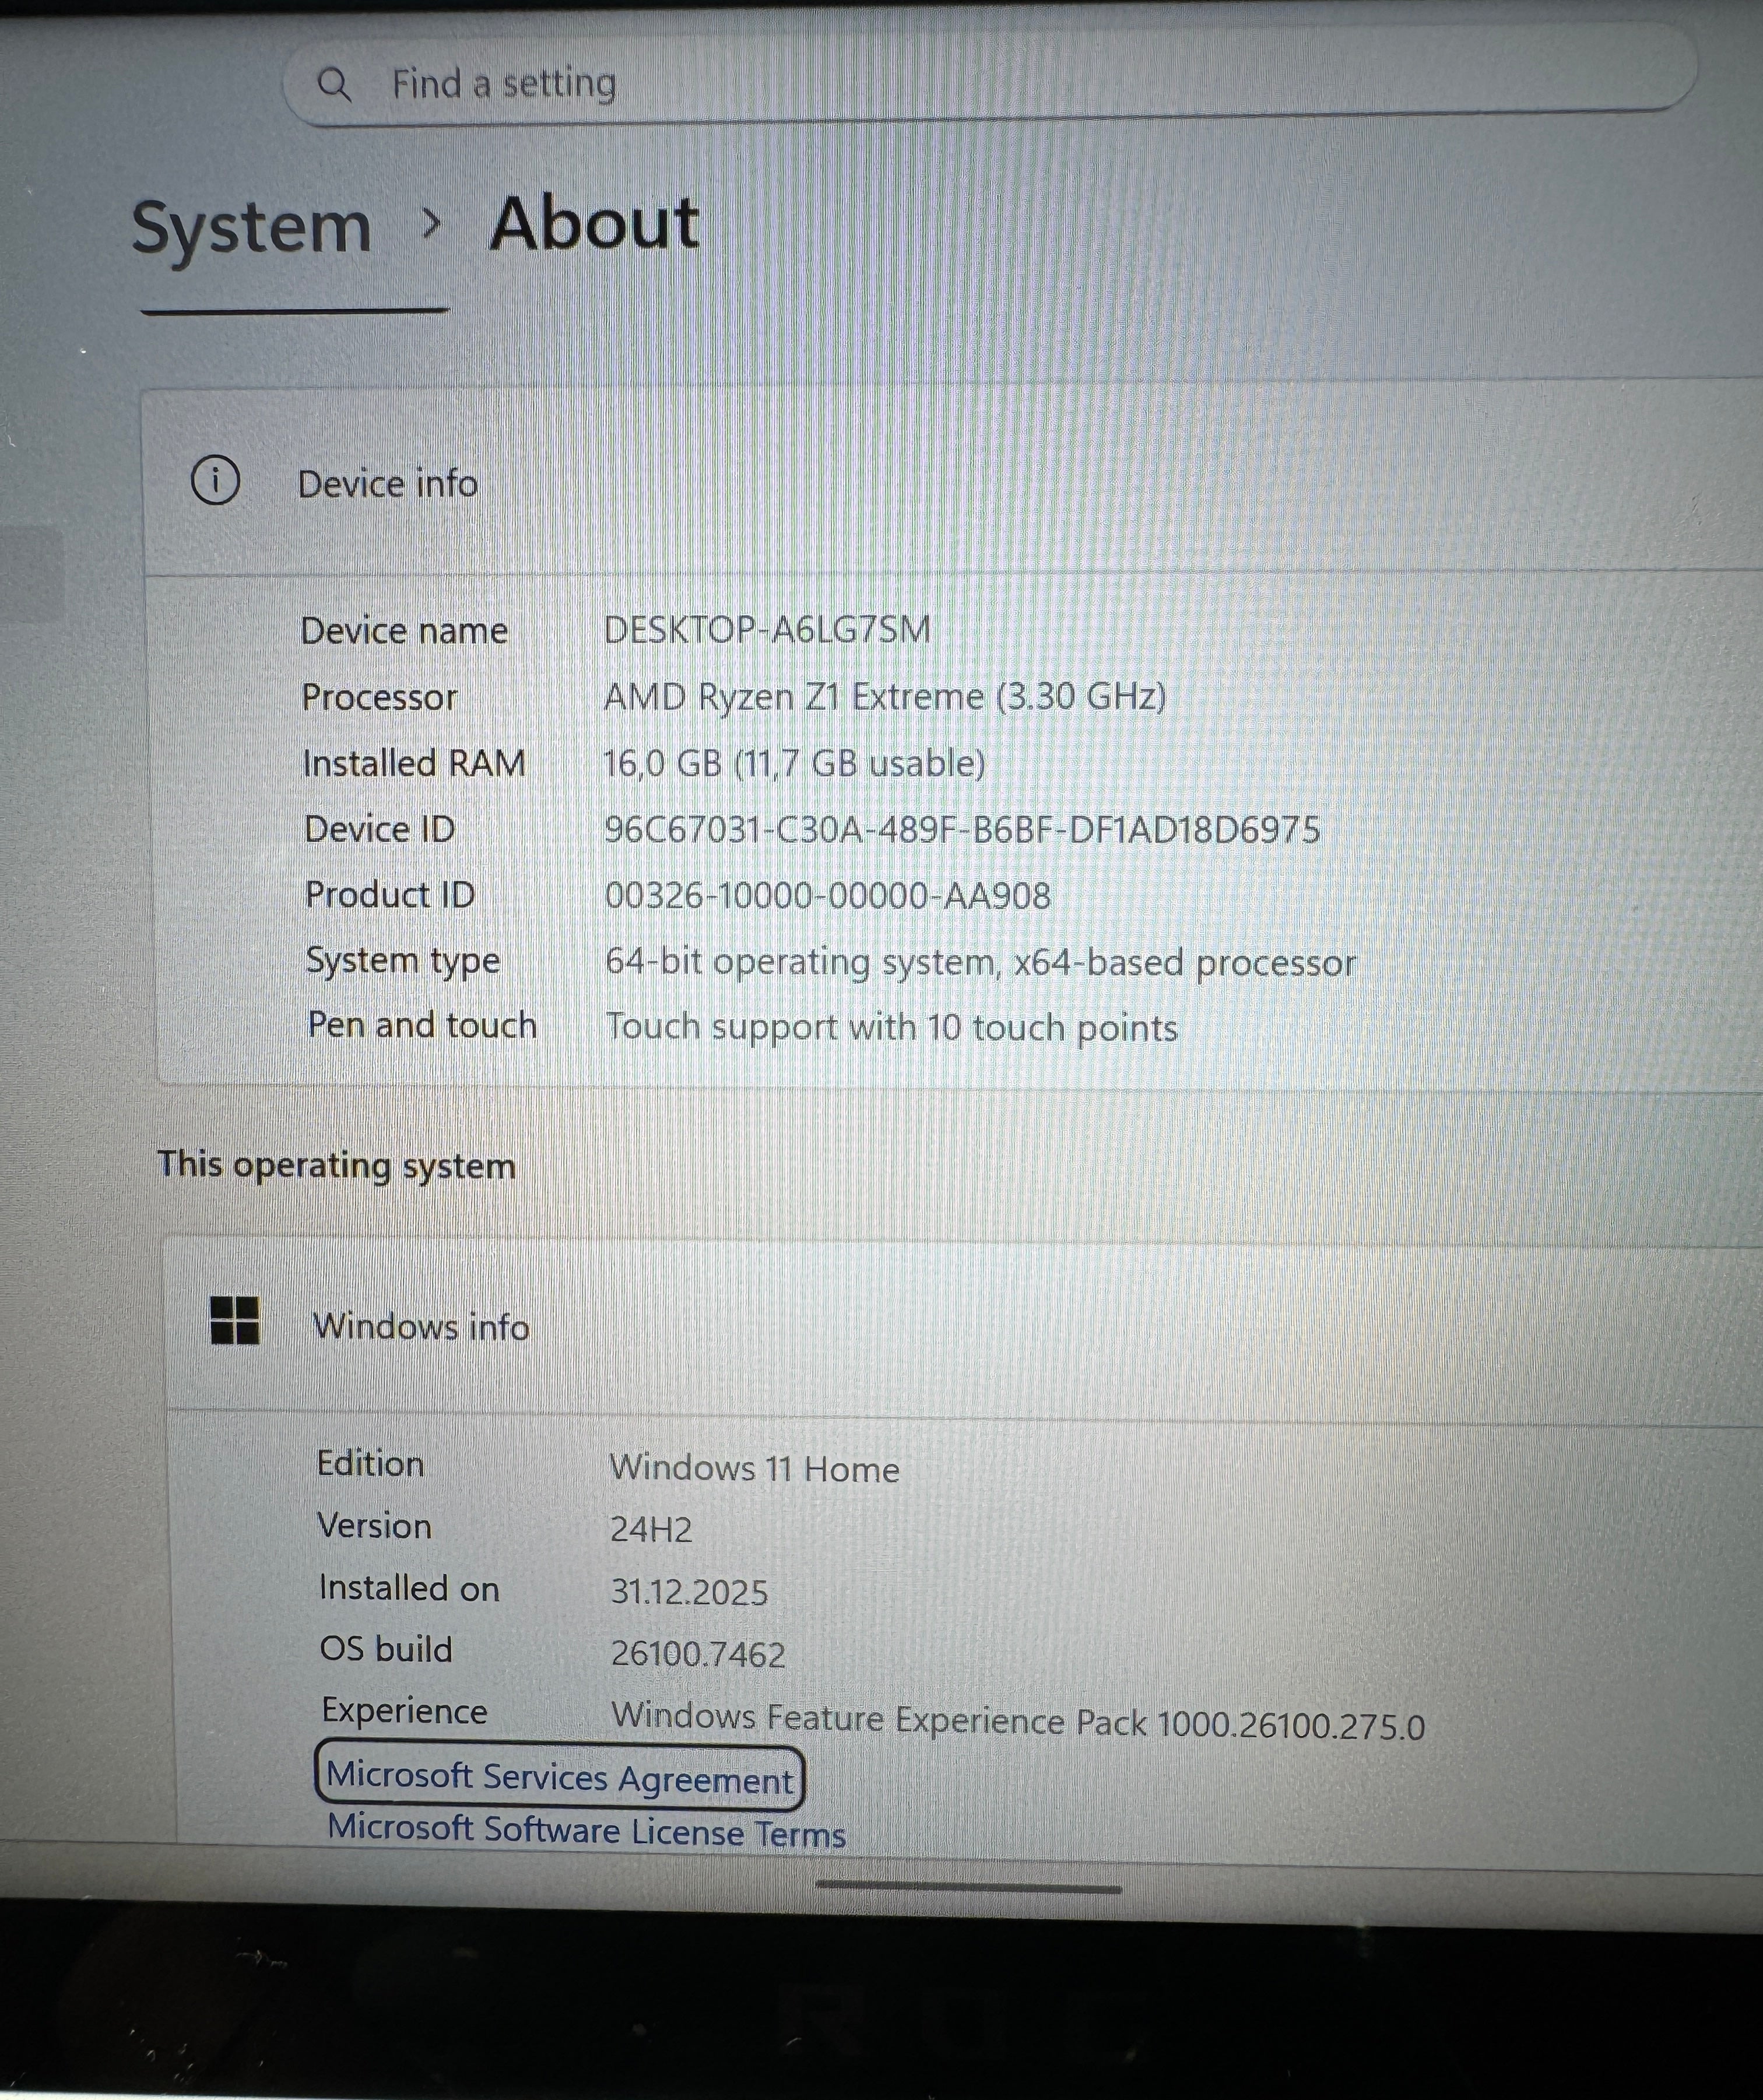Click the Windows logo icon
Screen dimensions: 1763x2100
click(x=235, y=1321)
